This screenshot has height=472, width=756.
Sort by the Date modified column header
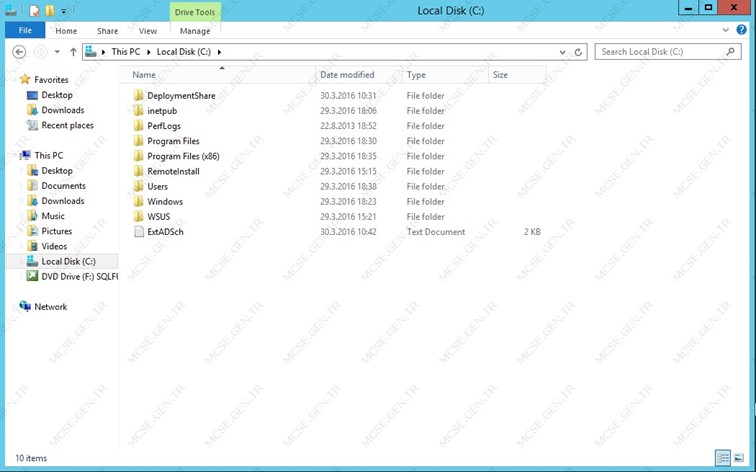pos(359,75)
